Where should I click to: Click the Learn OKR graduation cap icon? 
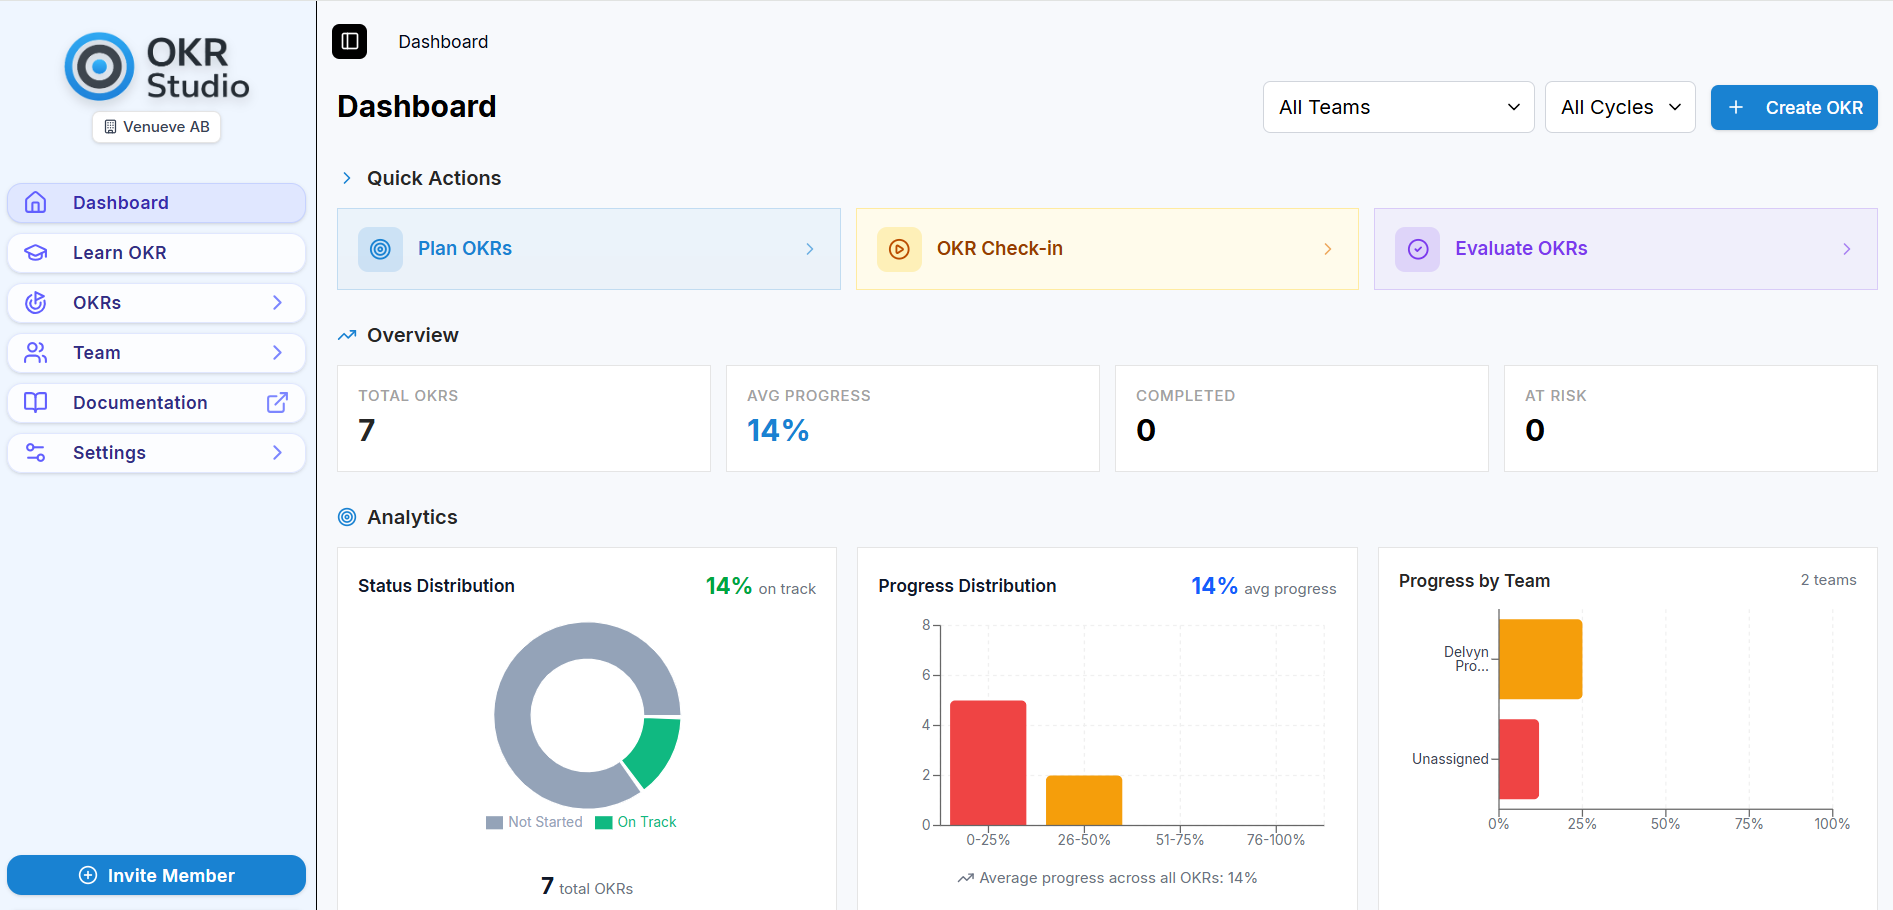click(x=36, y=252)
